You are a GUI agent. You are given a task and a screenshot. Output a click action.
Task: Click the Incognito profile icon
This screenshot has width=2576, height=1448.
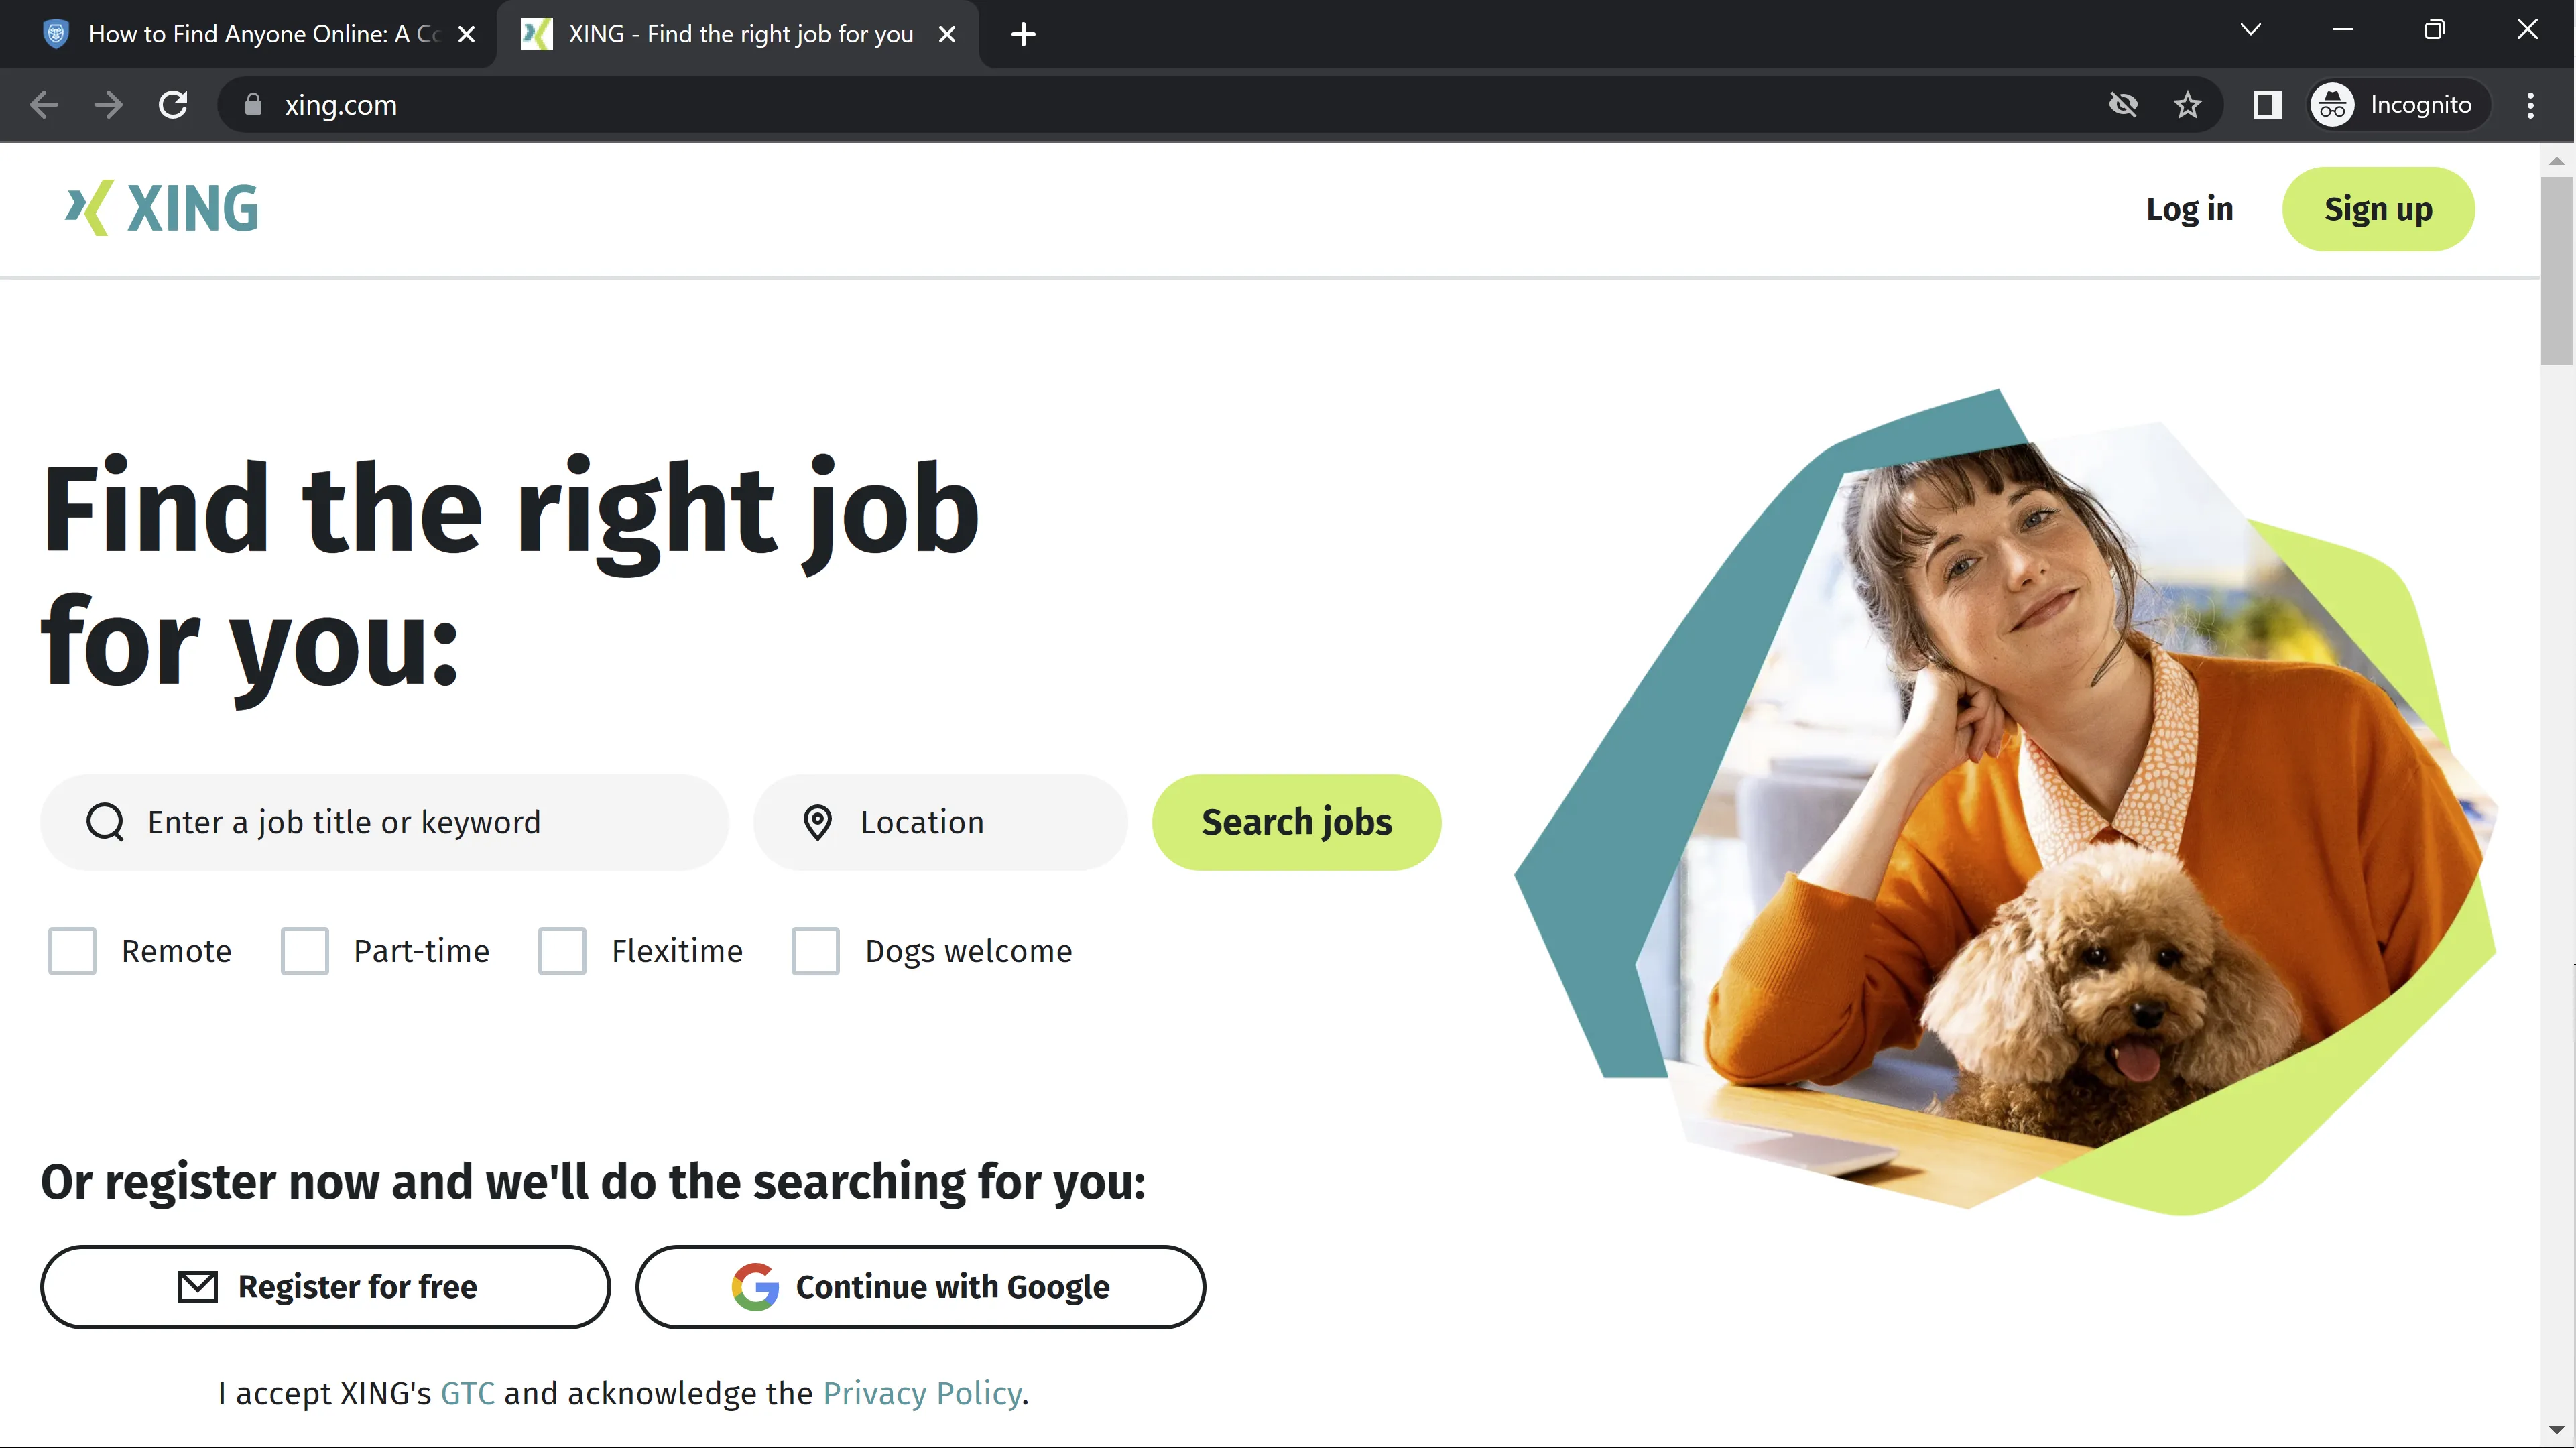pos(2332,105)
